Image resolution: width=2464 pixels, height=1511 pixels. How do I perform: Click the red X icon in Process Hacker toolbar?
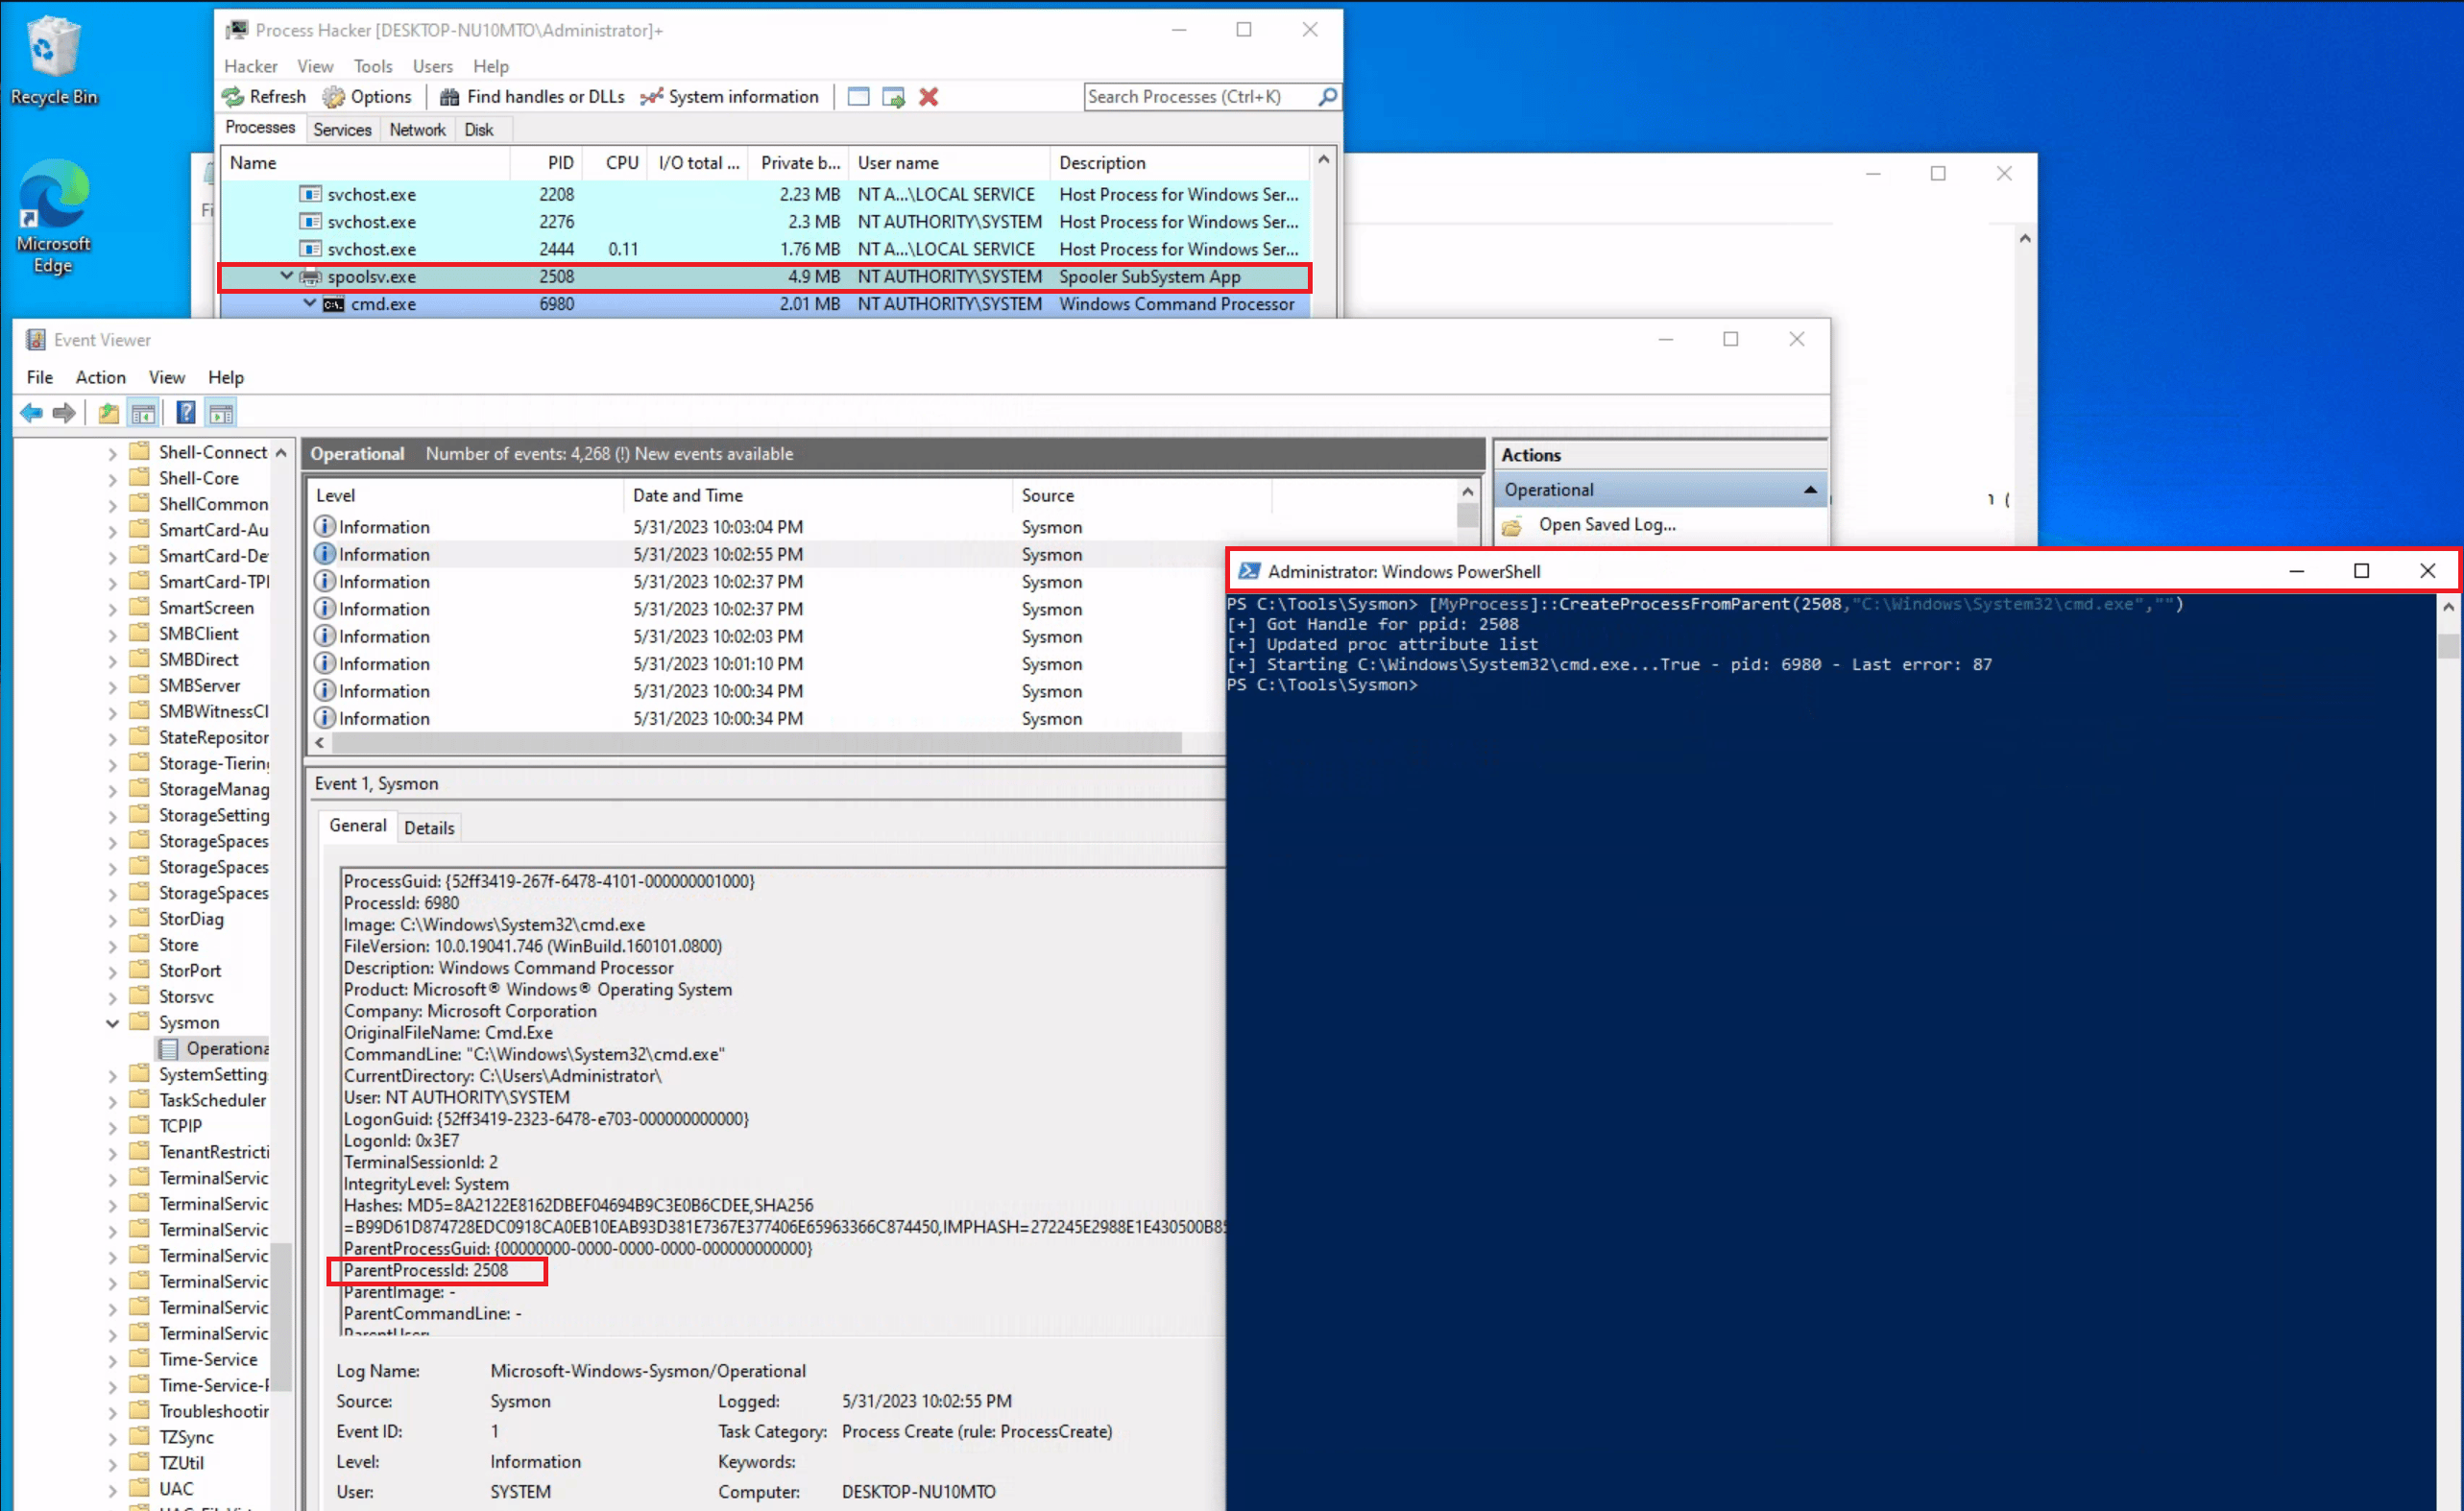point(928,96)
